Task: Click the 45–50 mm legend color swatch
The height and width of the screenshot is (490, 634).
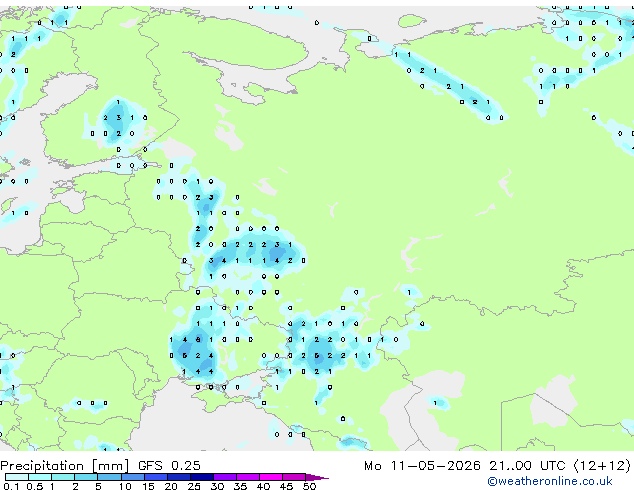Action: [x=294, y=477]
